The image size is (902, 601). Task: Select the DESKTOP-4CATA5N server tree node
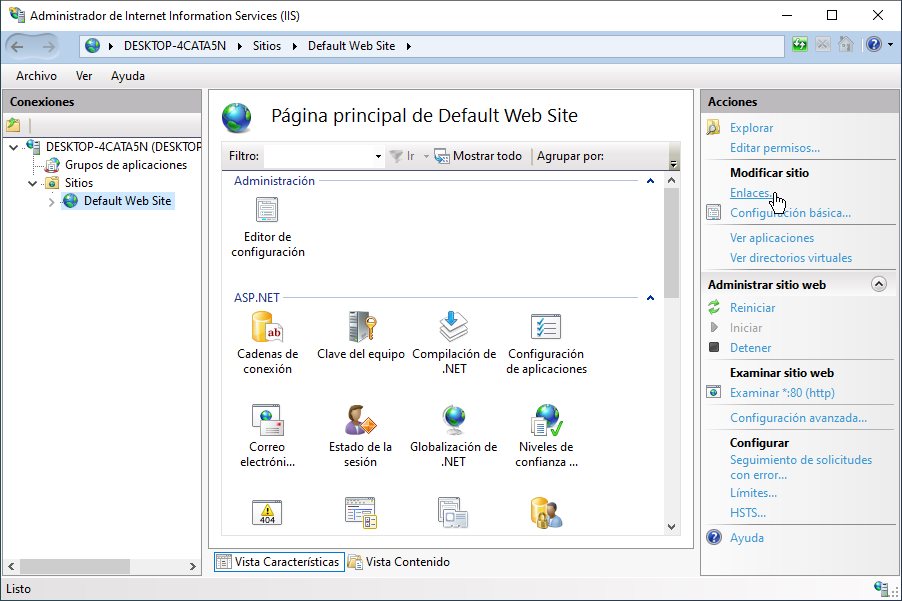pos(123,147)
